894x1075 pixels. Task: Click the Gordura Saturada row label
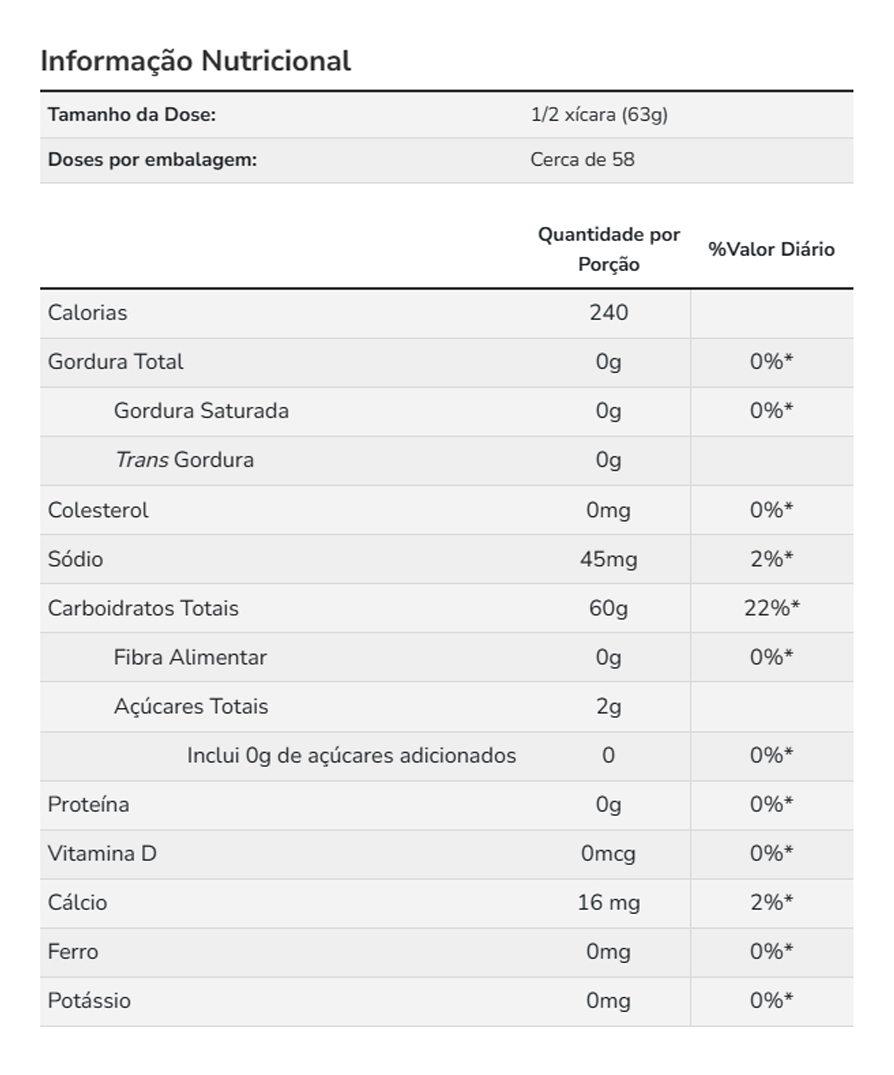coord(201,411)
